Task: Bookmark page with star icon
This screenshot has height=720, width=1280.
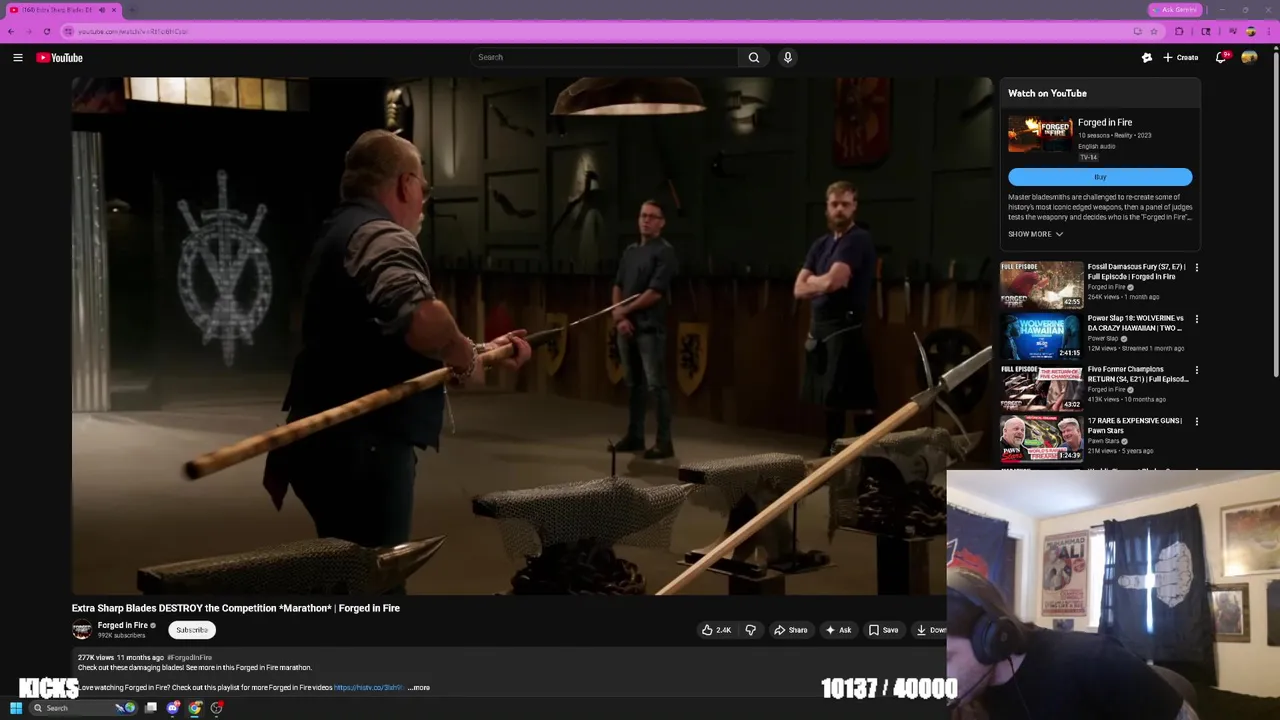Action: (x=1153, y=31)
